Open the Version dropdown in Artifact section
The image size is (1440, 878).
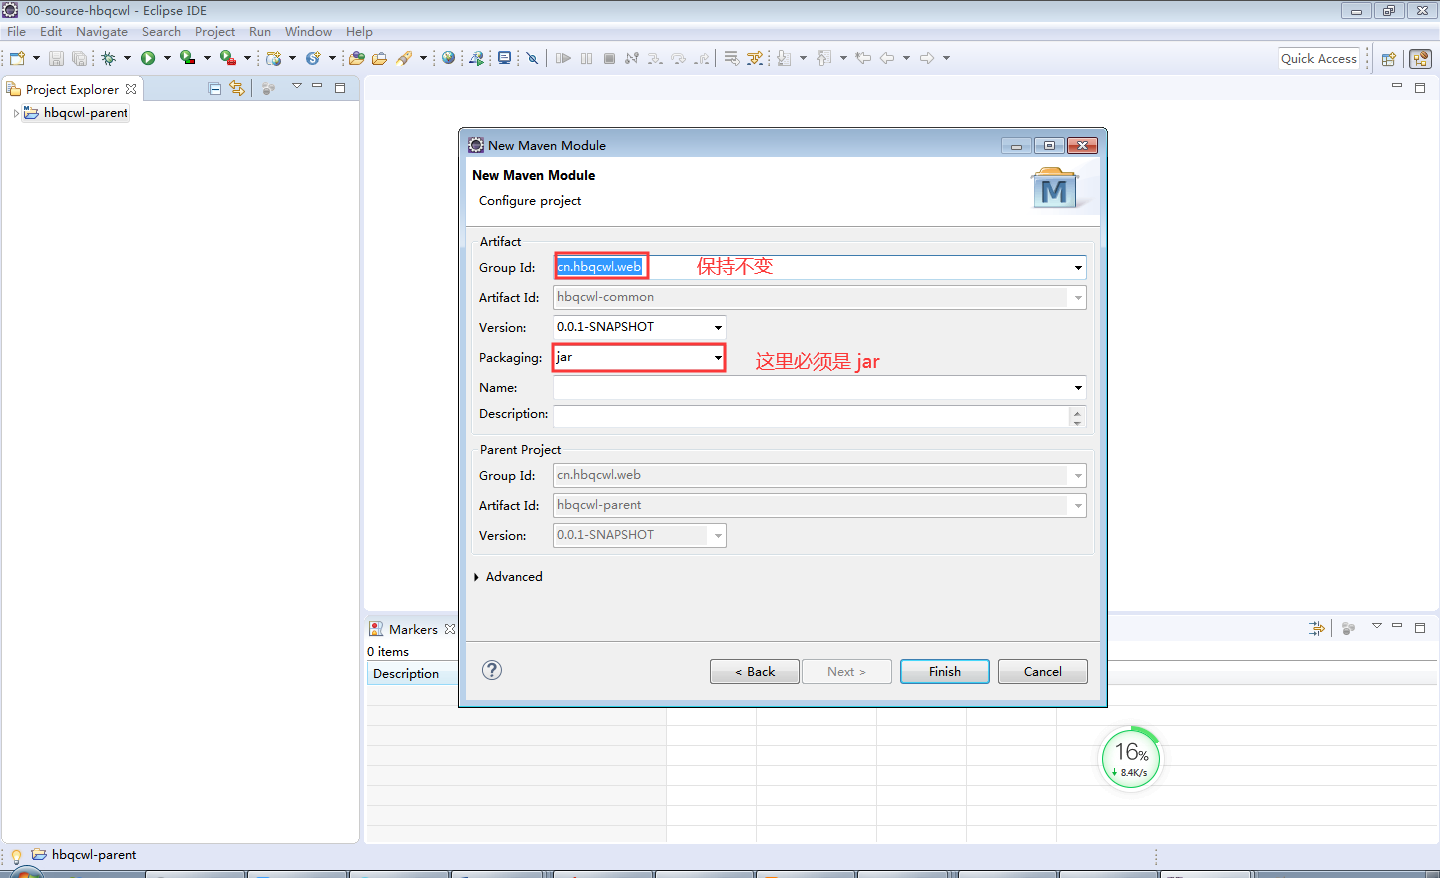pyautogui.click(x=718, y=327)
